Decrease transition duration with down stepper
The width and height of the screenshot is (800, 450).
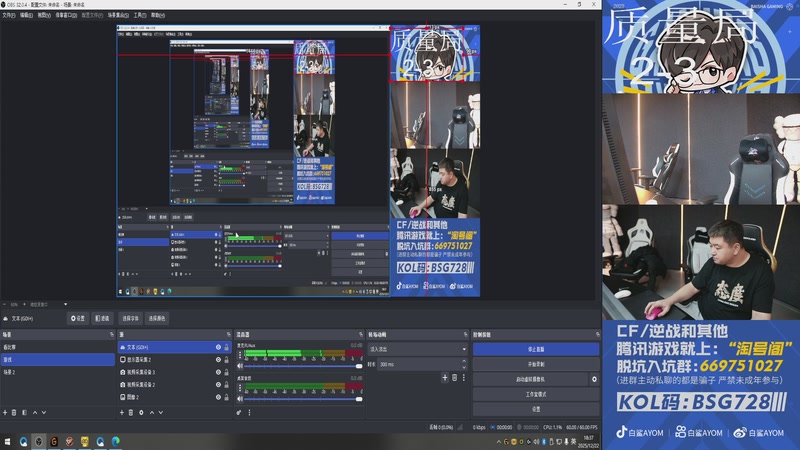pyautogui.click(x=464, y=367)
